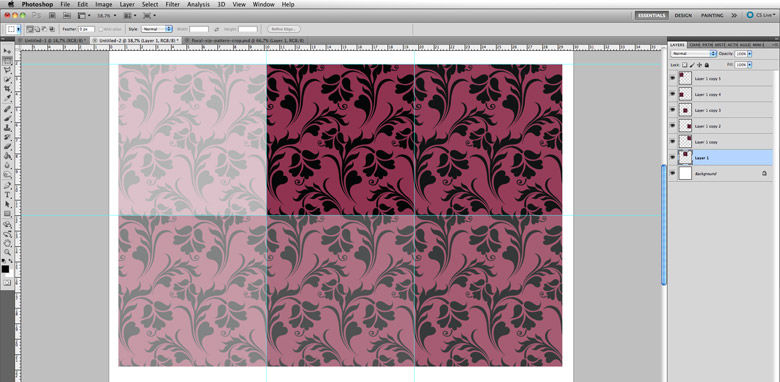Select the Brush tool
The image size is (780, 382).
[x=7, y=118]
